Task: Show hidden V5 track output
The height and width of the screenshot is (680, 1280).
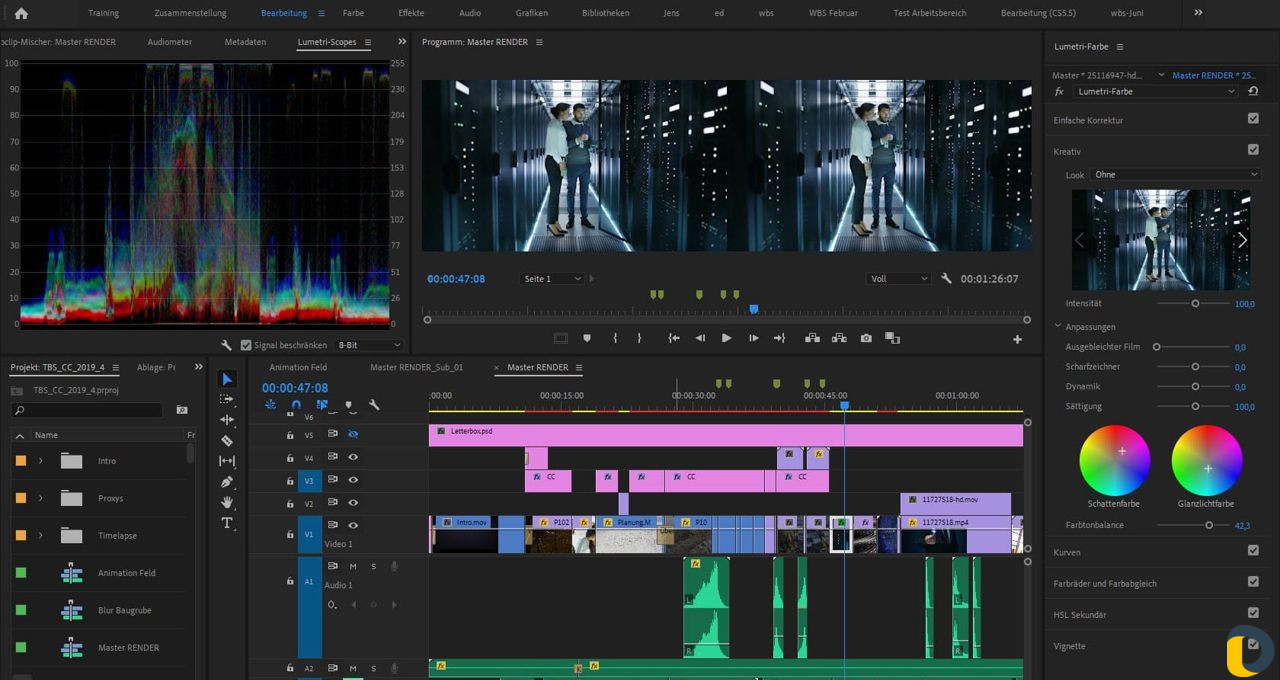Action: [x=353, y=434]
